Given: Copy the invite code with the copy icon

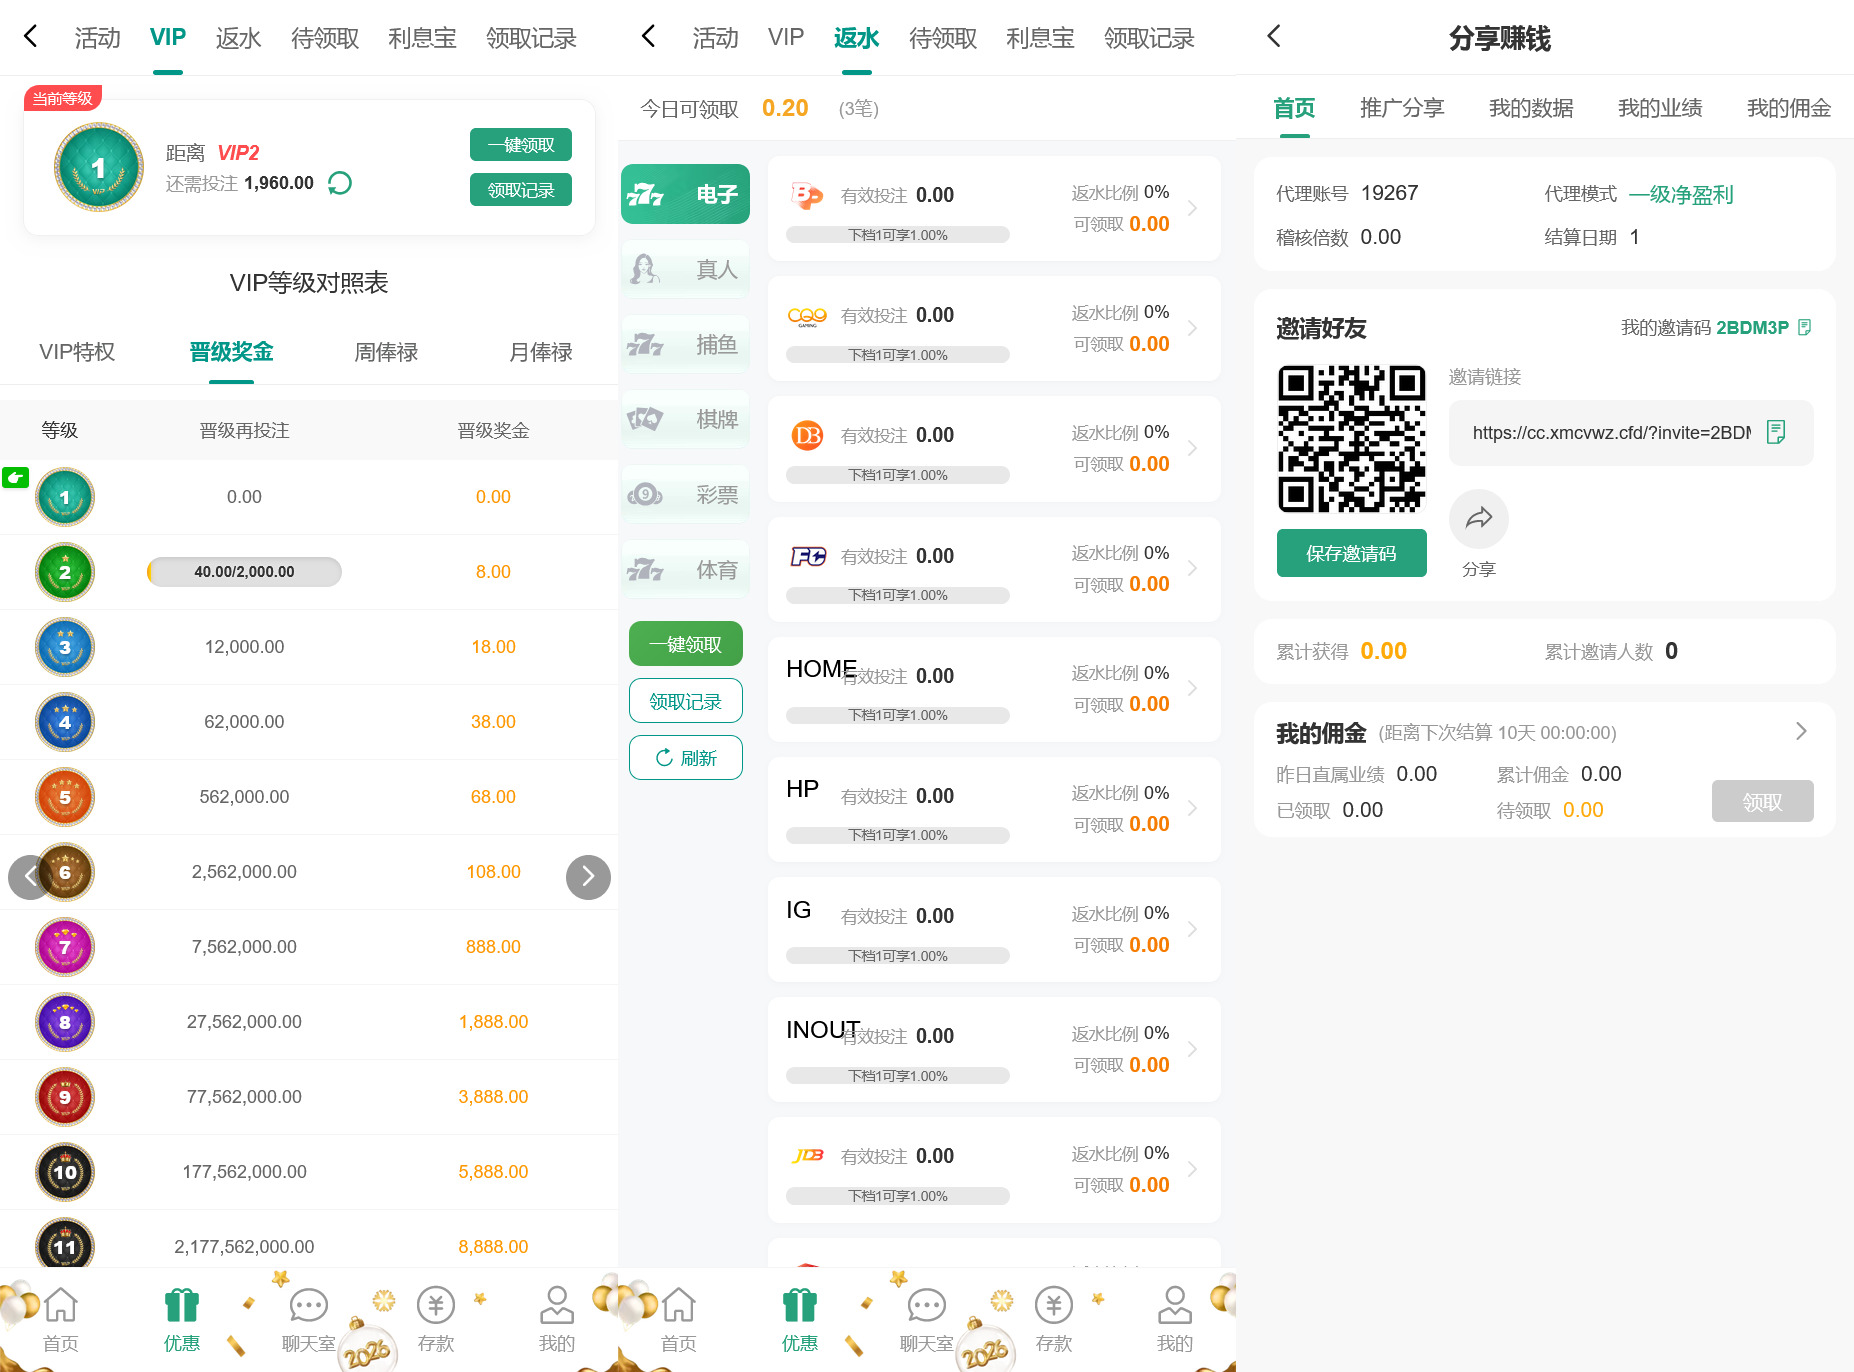Looking at the screenshot, I should tap(1806, 327).
